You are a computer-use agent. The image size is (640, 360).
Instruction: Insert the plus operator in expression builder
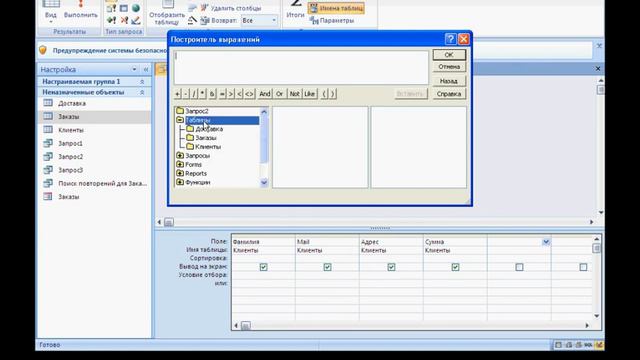[178, 94]
